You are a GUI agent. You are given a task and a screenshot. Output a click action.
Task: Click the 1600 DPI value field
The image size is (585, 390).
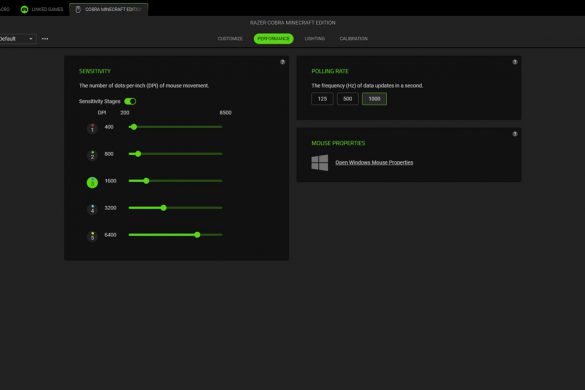(110, 181)
